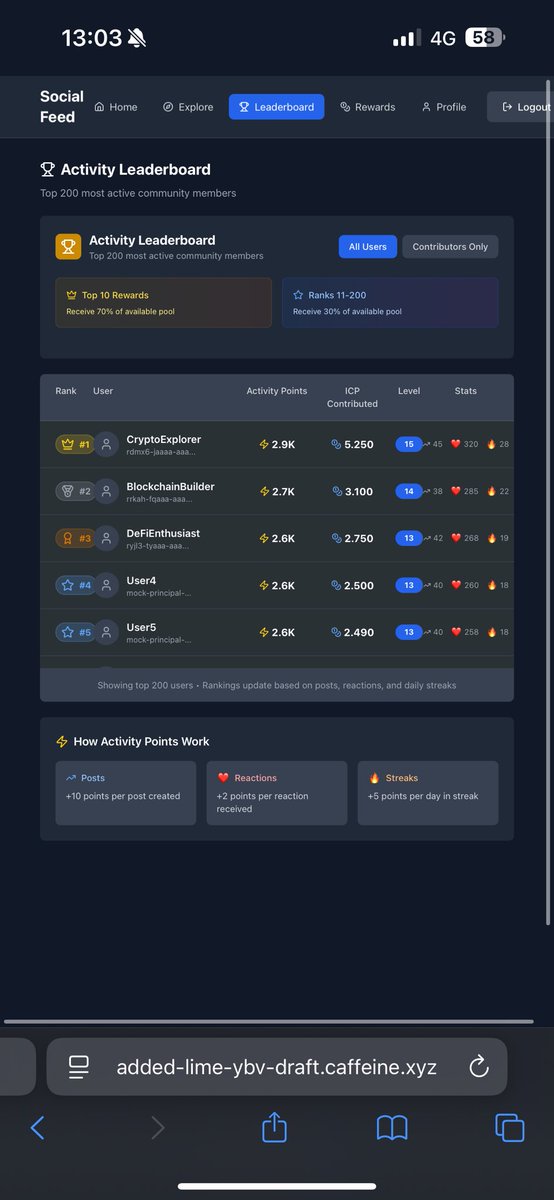554x1200 pixels.
Task: Click BlockchainBuilder's avatar icon
Action: 107,491
